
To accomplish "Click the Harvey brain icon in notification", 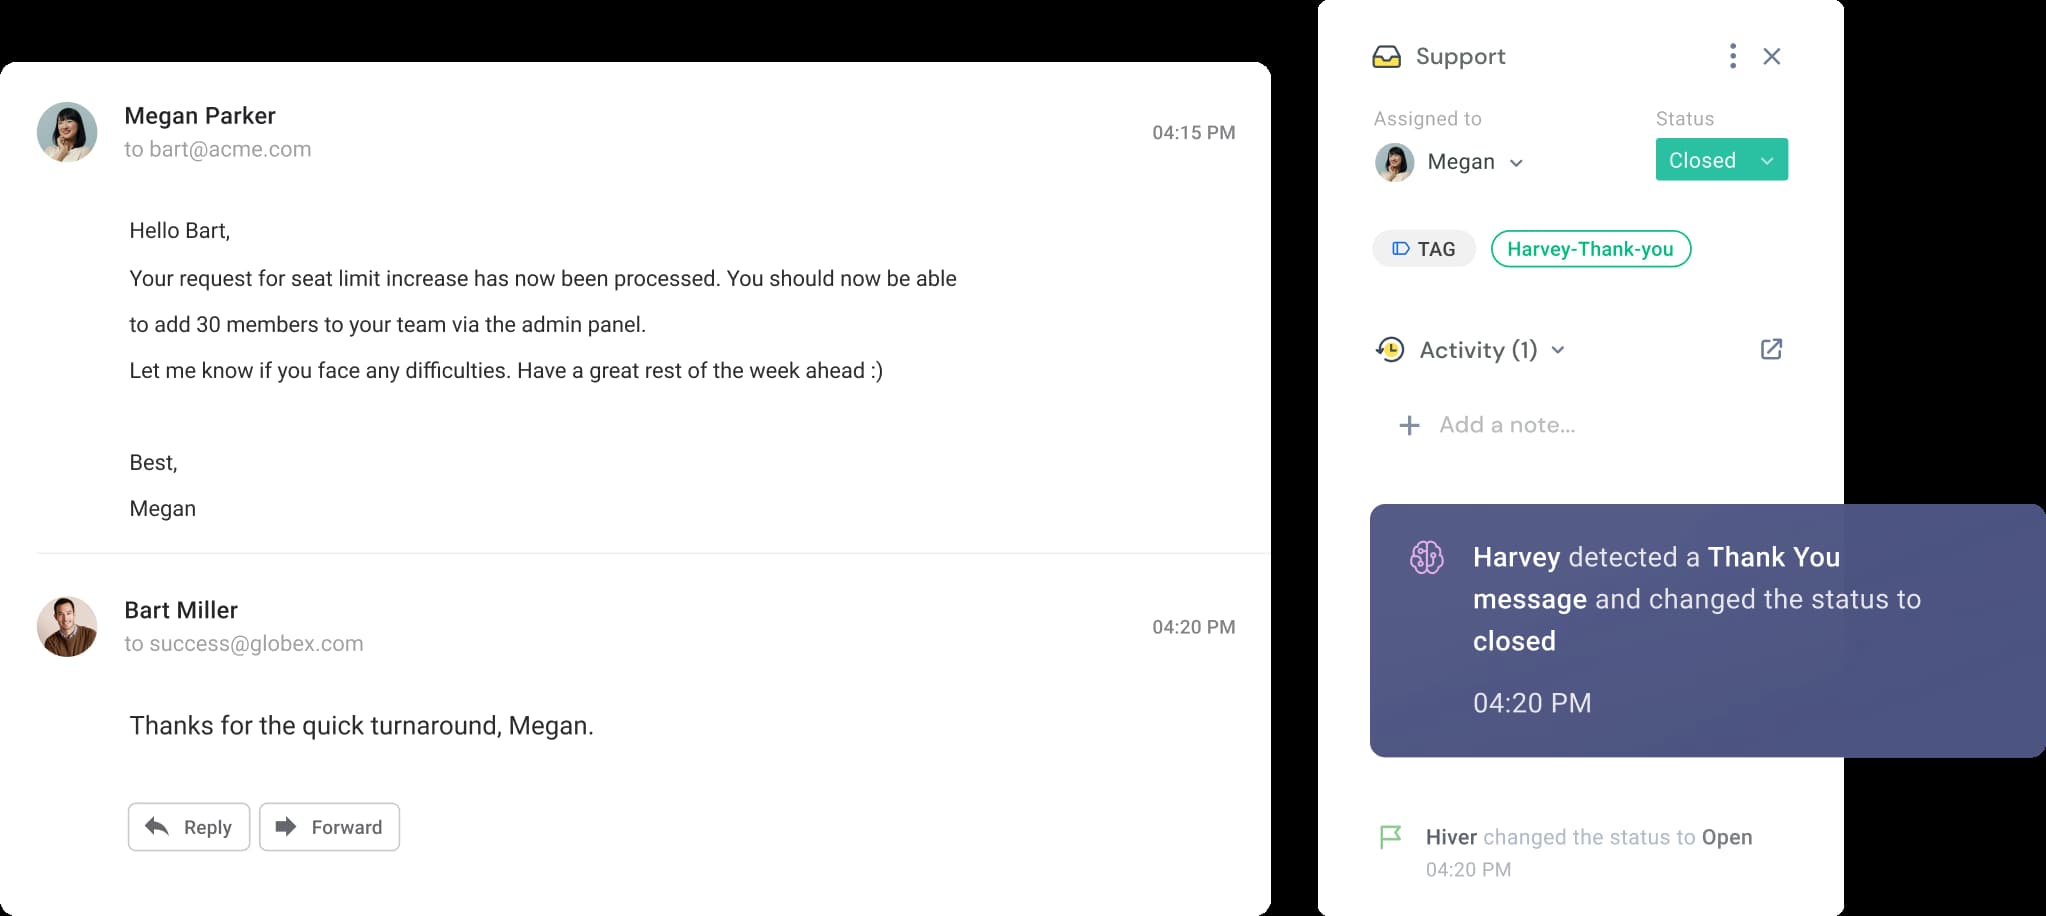I will tap(1426, 557).
